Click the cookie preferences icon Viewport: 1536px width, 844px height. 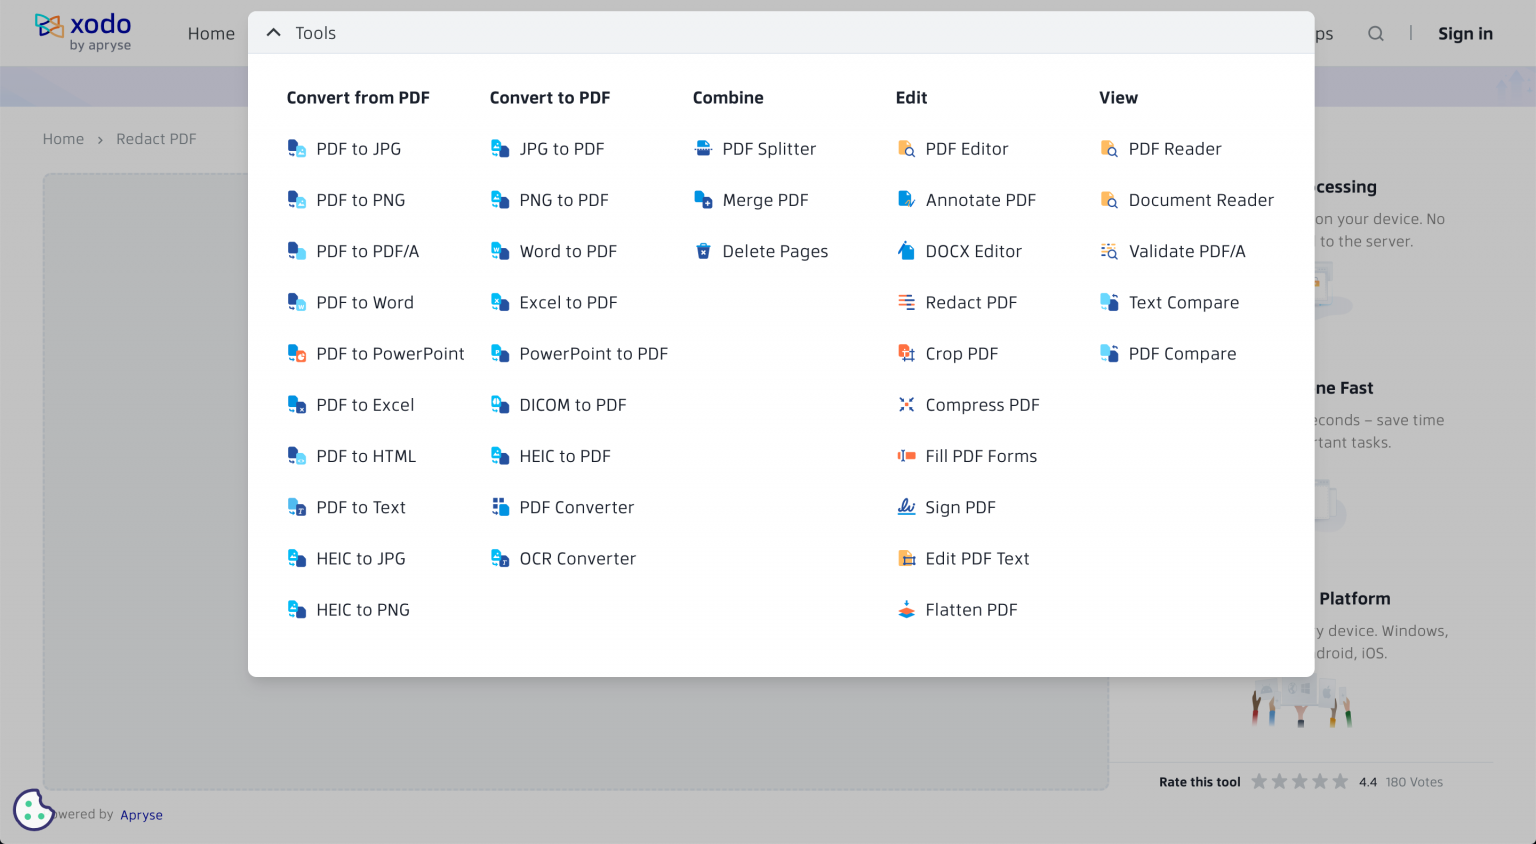pyautogui.click(x=33, y=810)
